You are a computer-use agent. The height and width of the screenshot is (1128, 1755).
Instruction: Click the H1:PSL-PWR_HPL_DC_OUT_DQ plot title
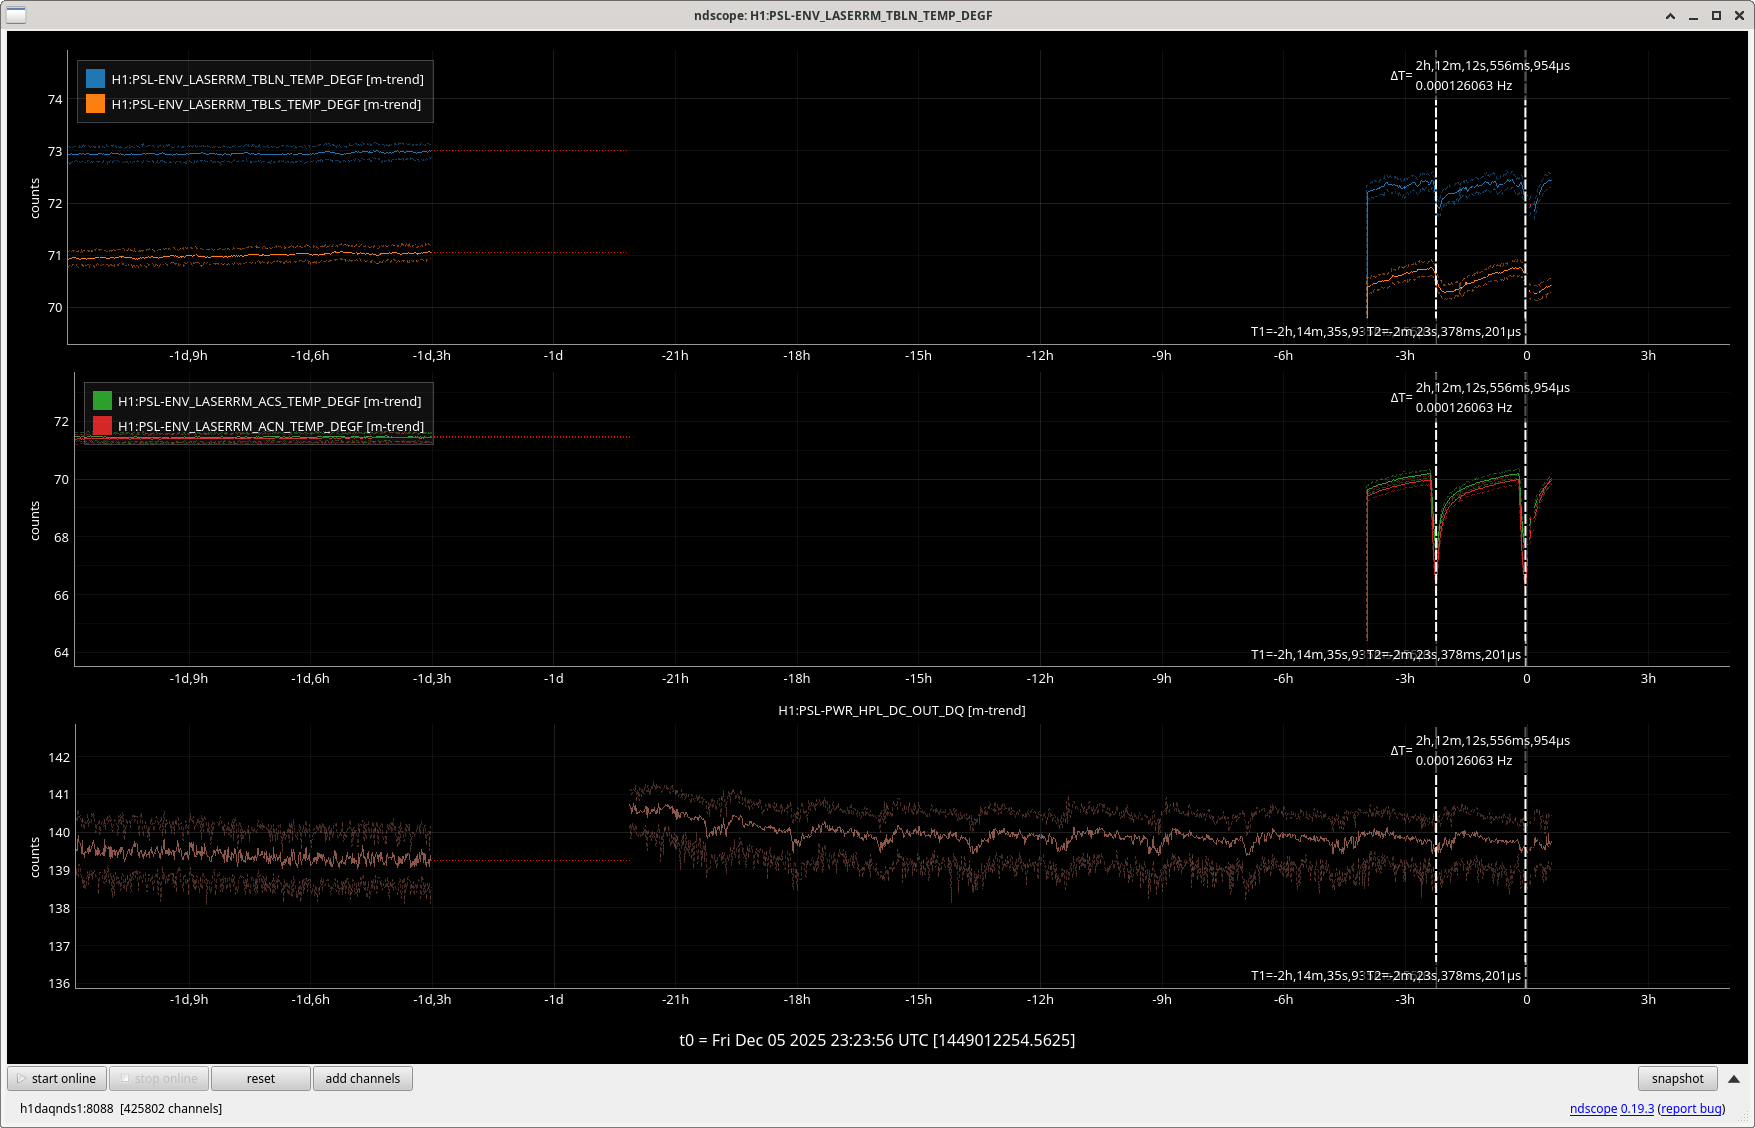(901, 711)
